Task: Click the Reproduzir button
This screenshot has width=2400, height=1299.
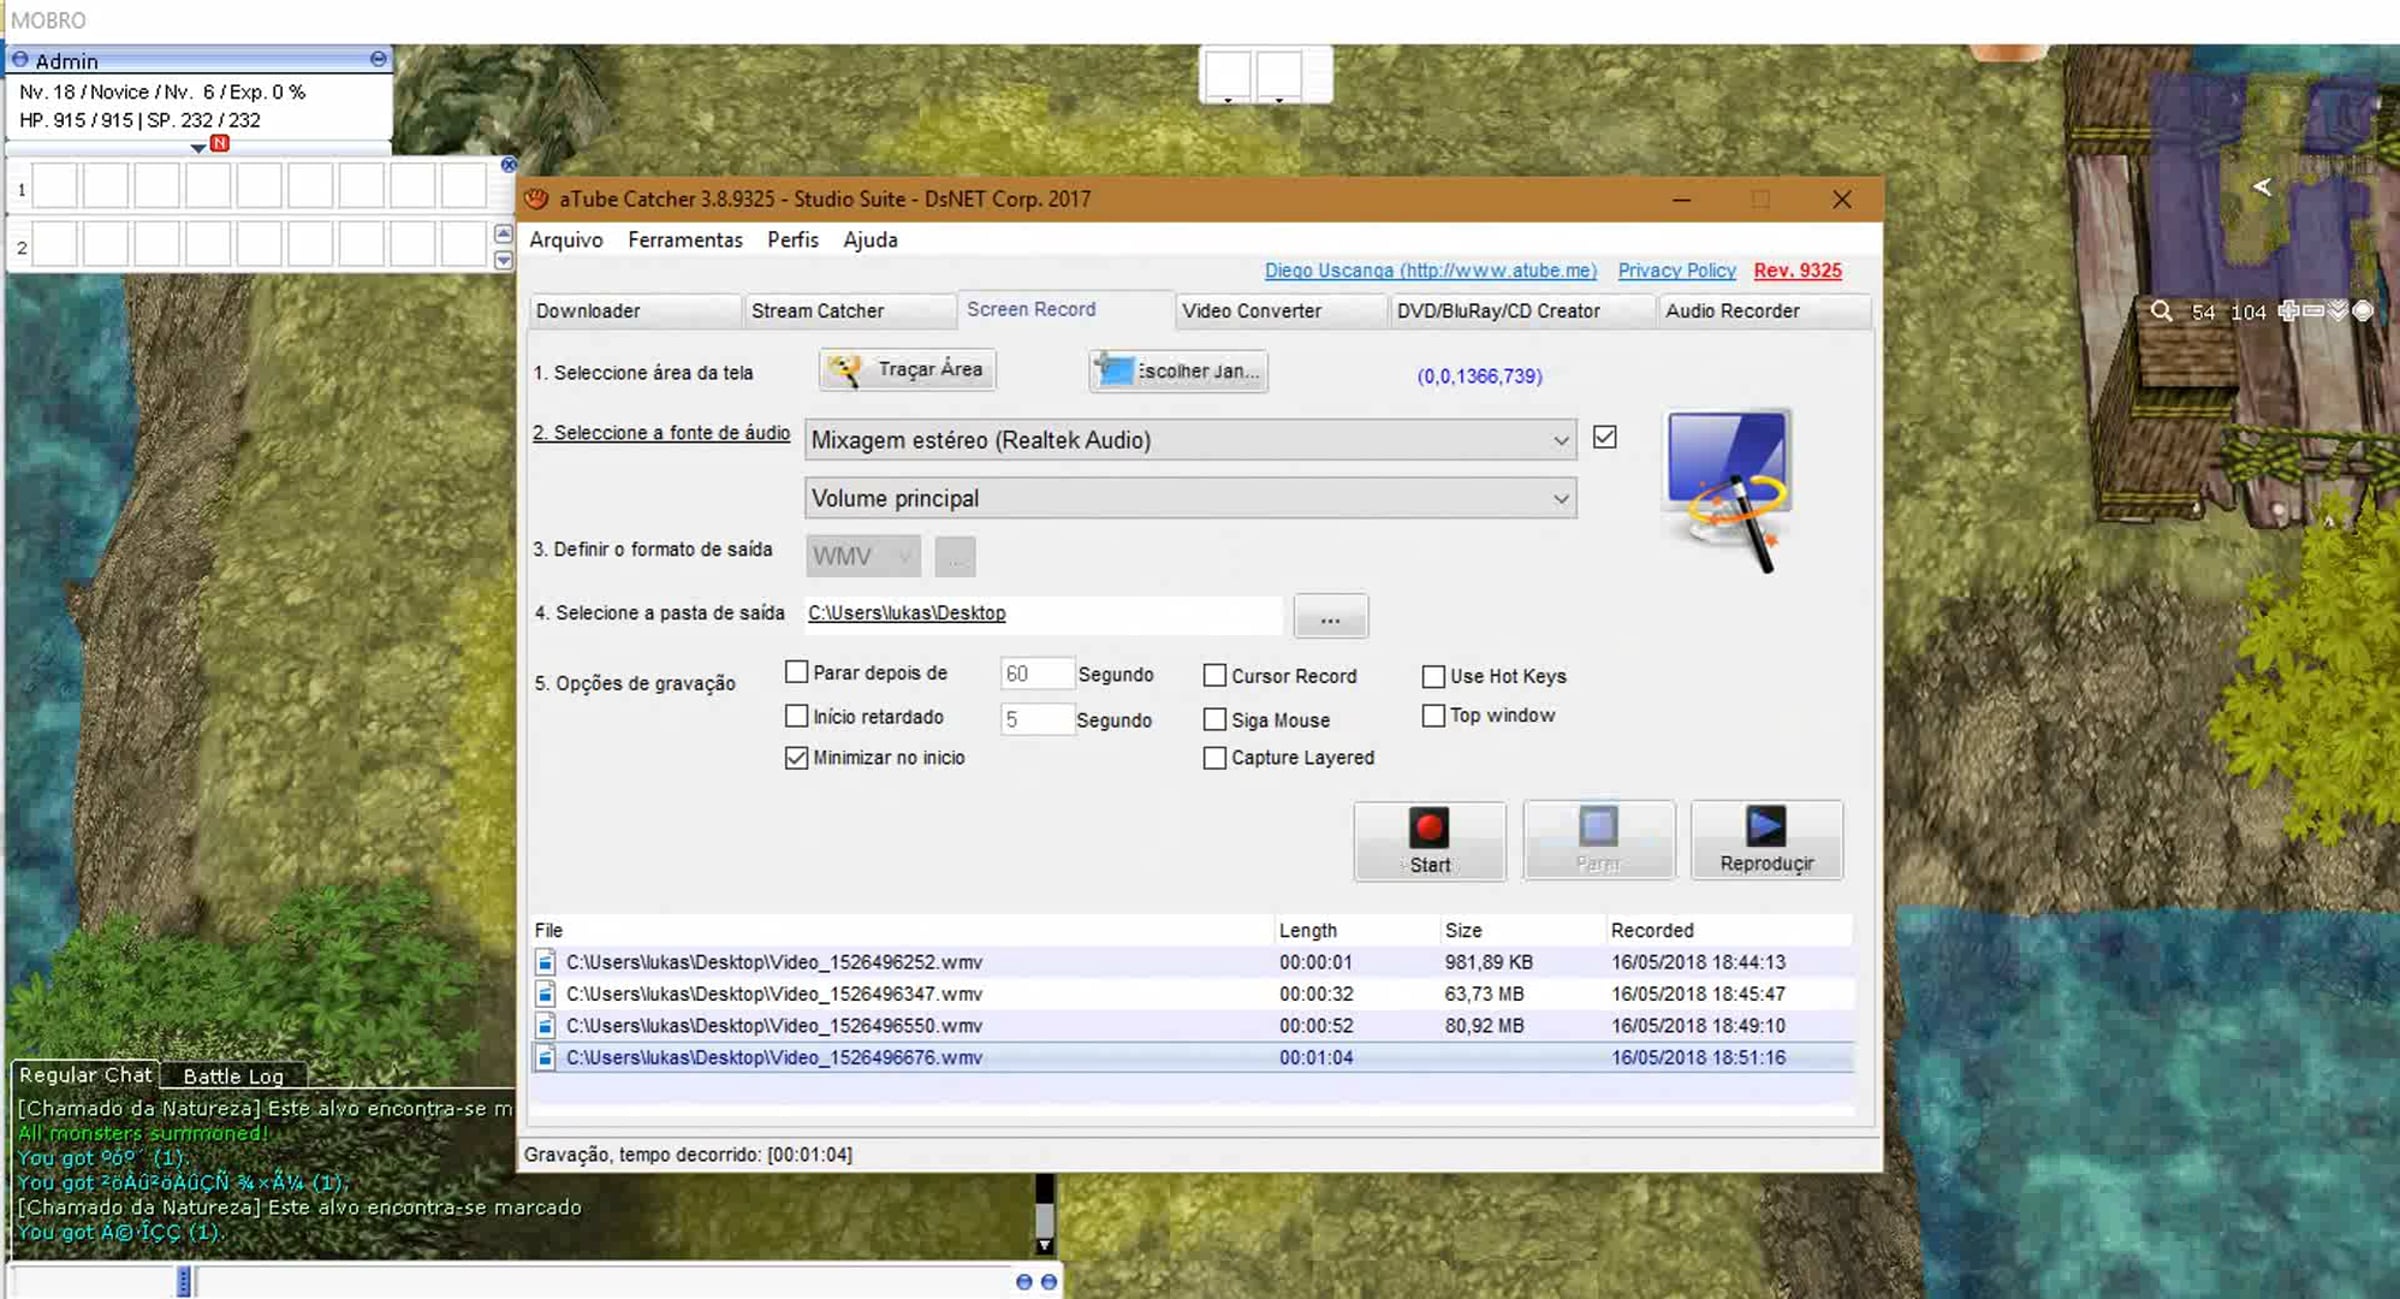Action: click(x=1766, y=840)
